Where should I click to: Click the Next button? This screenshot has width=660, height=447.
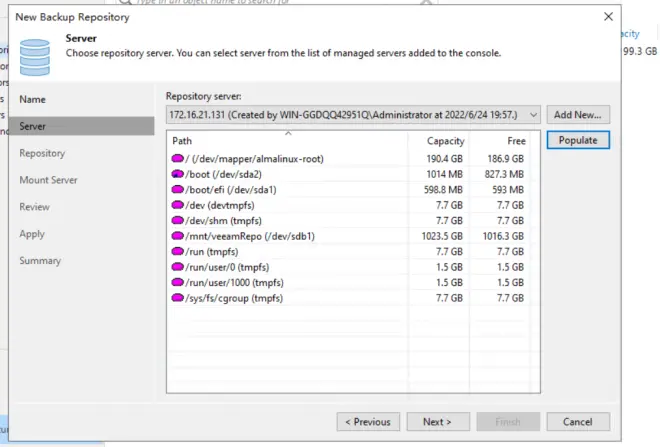(438, 421)
